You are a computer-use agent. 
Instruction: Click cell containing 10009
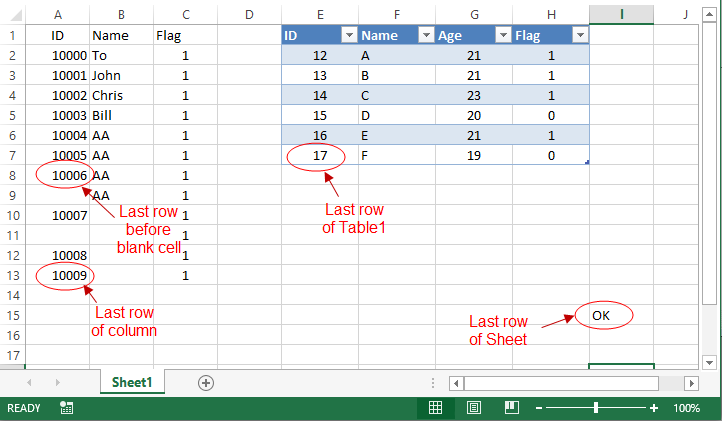coord(58,275)
